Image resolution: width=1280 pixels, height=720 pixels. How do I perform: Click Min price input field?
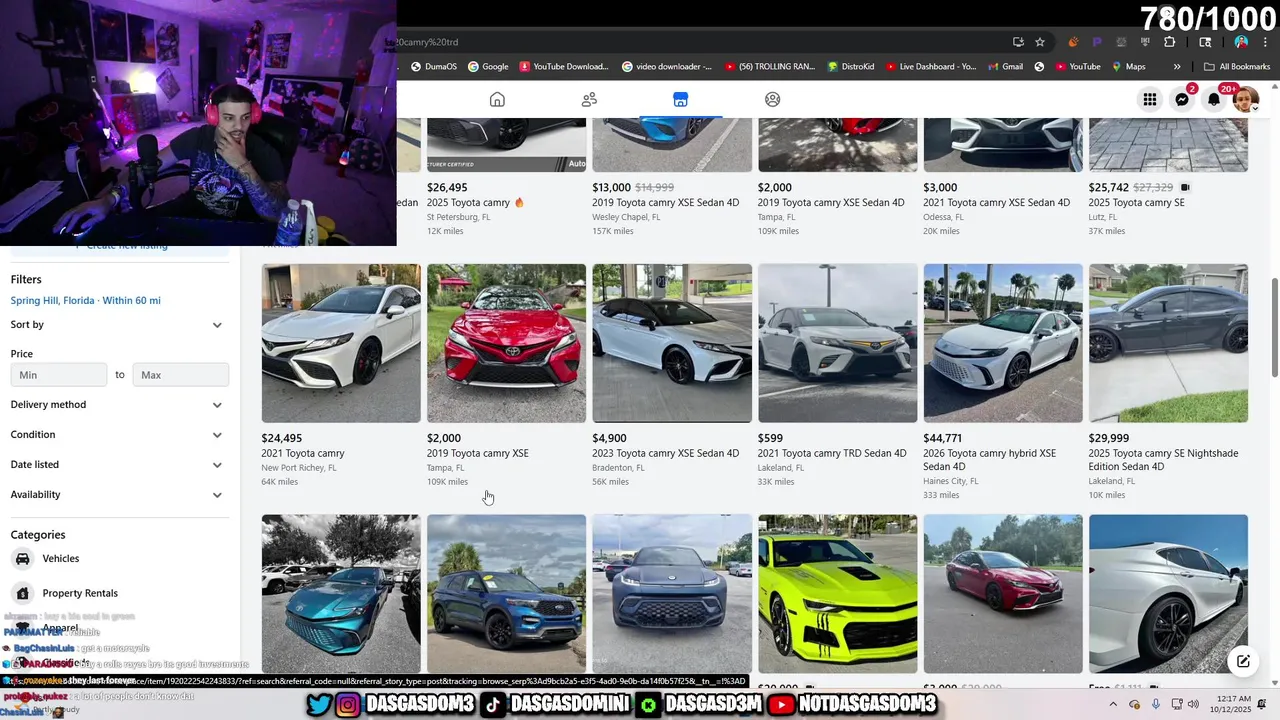point(59,375)
